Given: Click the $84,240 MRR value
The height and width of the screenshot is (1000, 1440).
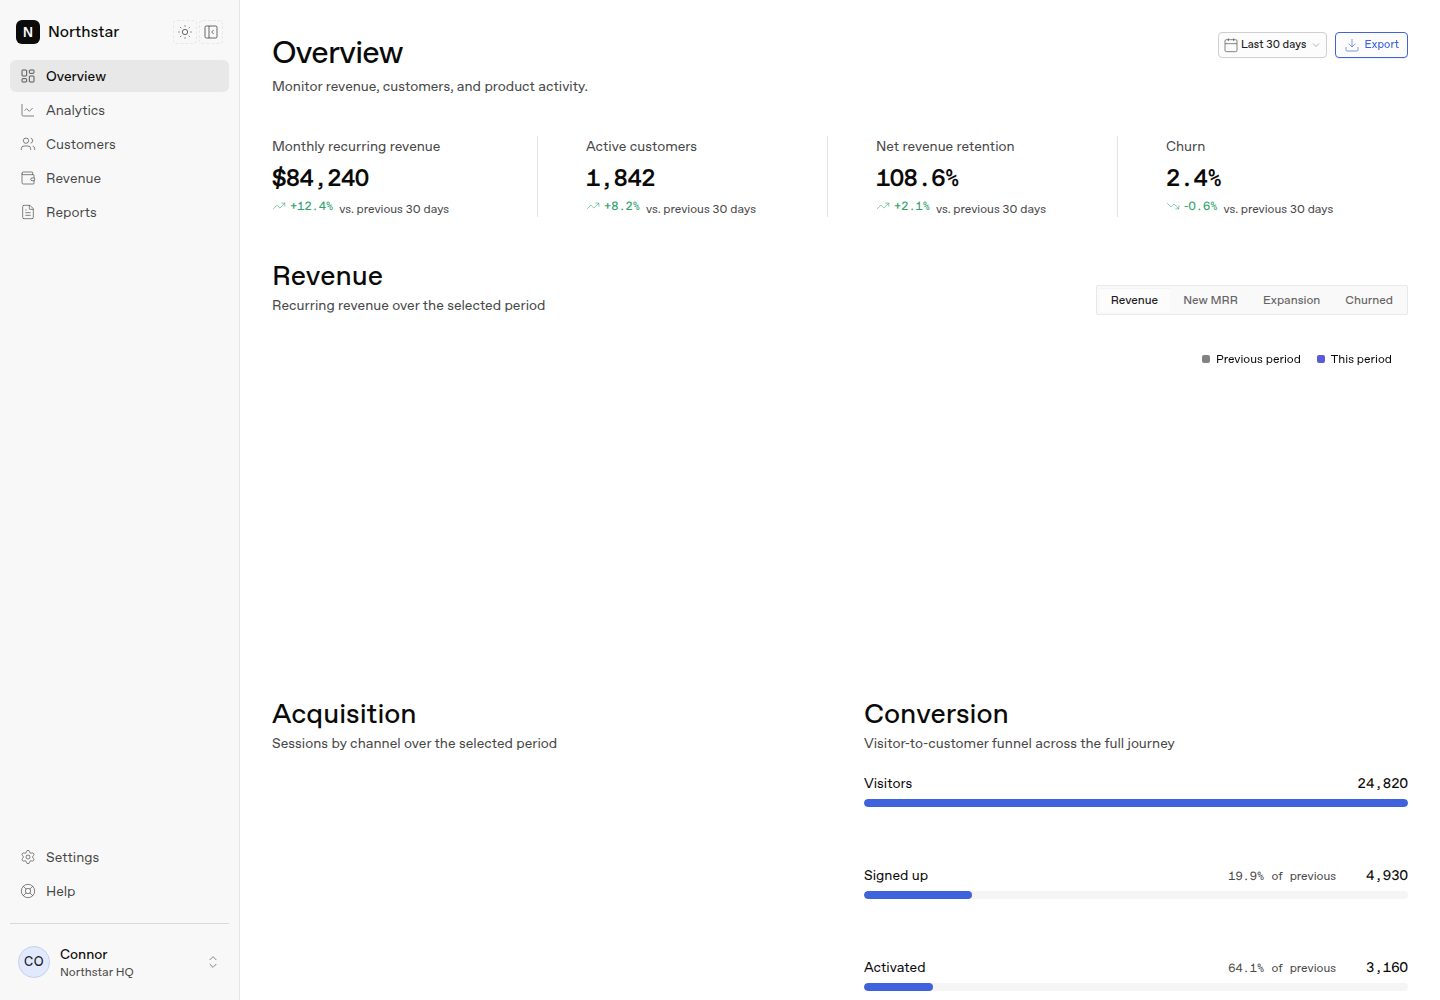Looking at the screenshot, I should click(320, 178).
